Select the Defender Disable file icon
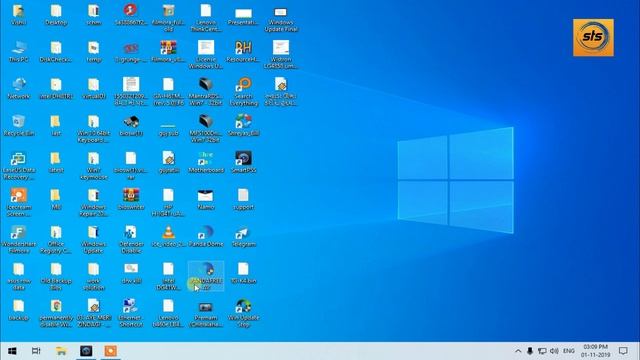This screenshot has width=640, height=360. point(131,240)
